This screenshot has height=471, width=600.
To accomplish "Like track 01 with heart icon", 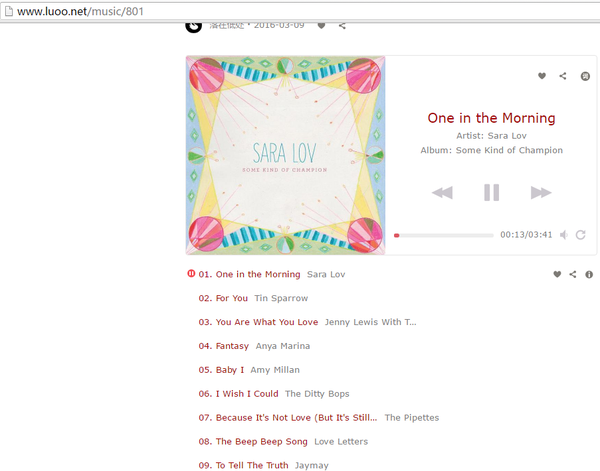I will [x=557, y=274].
